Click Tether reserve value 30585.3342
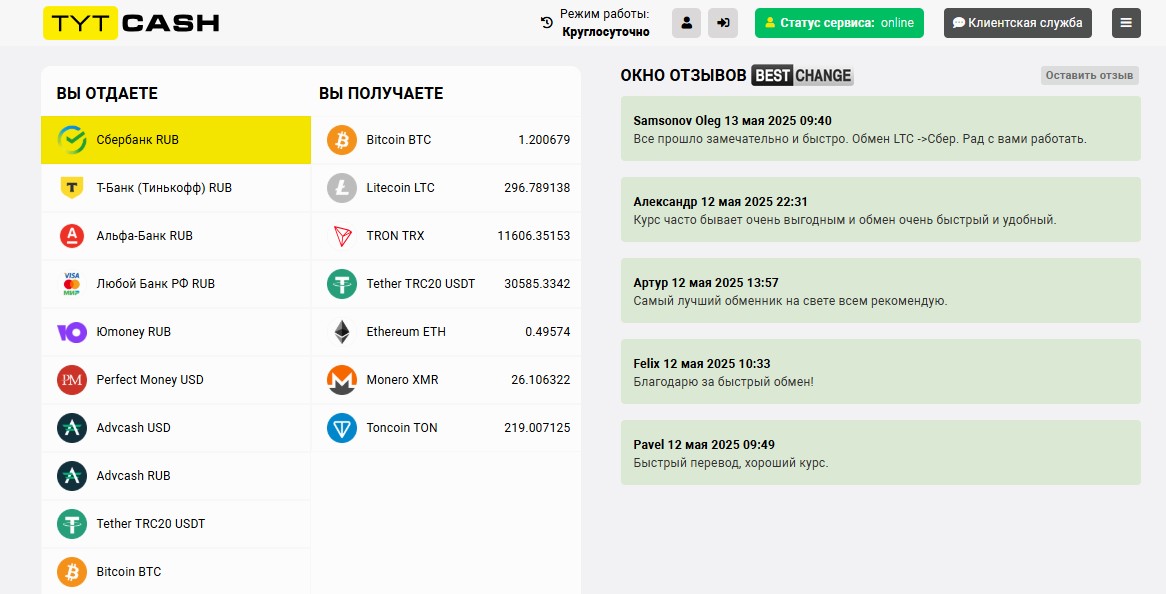The image size is (1166, 594). [x=537, y=283]
